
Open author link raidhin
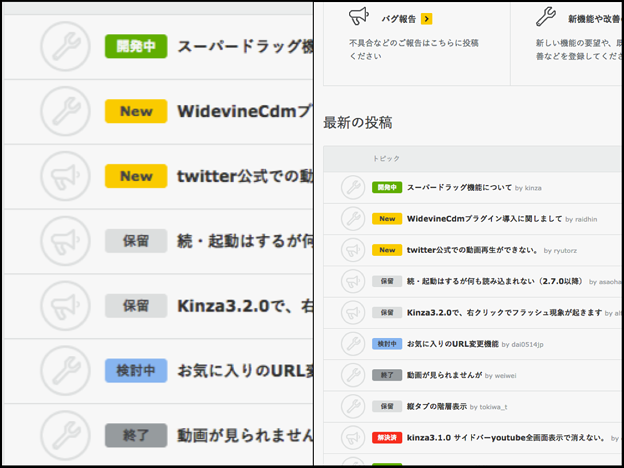pos(586,219)
